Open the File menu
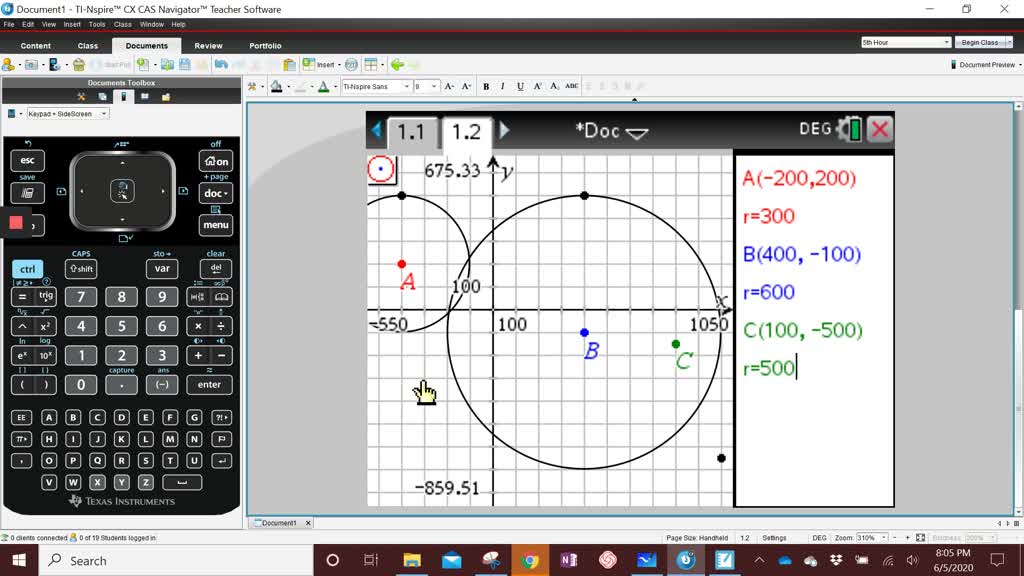 (8, 24)
